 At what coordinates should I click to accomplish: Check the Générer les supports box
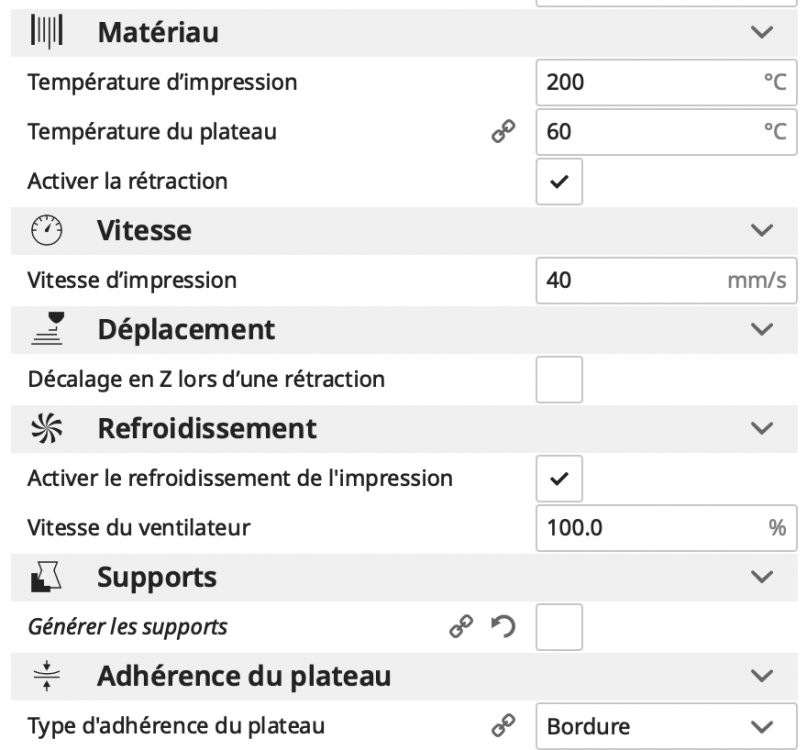coord(560,628)
